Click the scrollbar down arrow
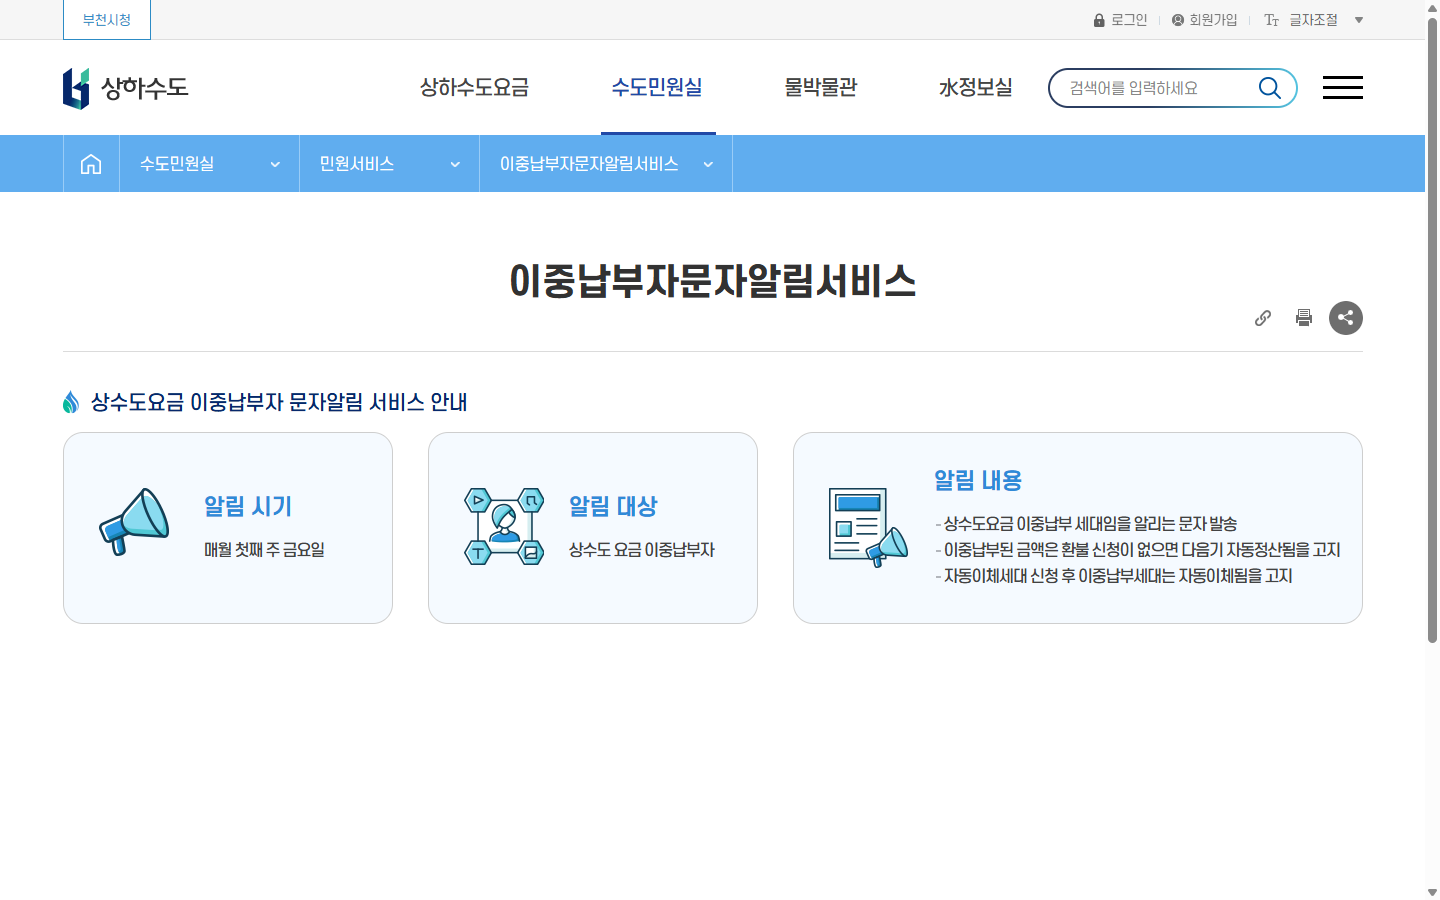Screen dimensions: 1440x900 (1432, 893)
